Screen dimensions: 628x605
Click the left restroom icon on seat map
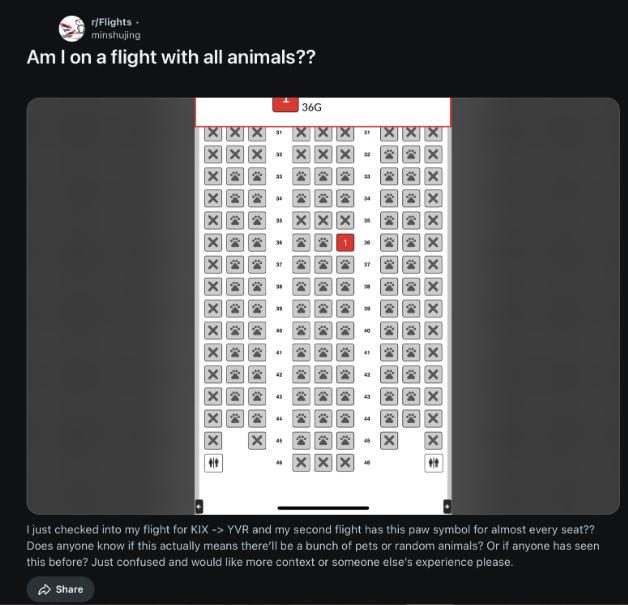coord(213,462)
